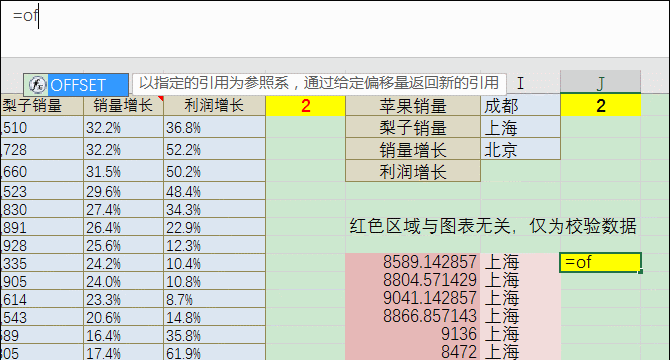Click cell showing 14.8%

pyautogui.click(x=215, y=317)
